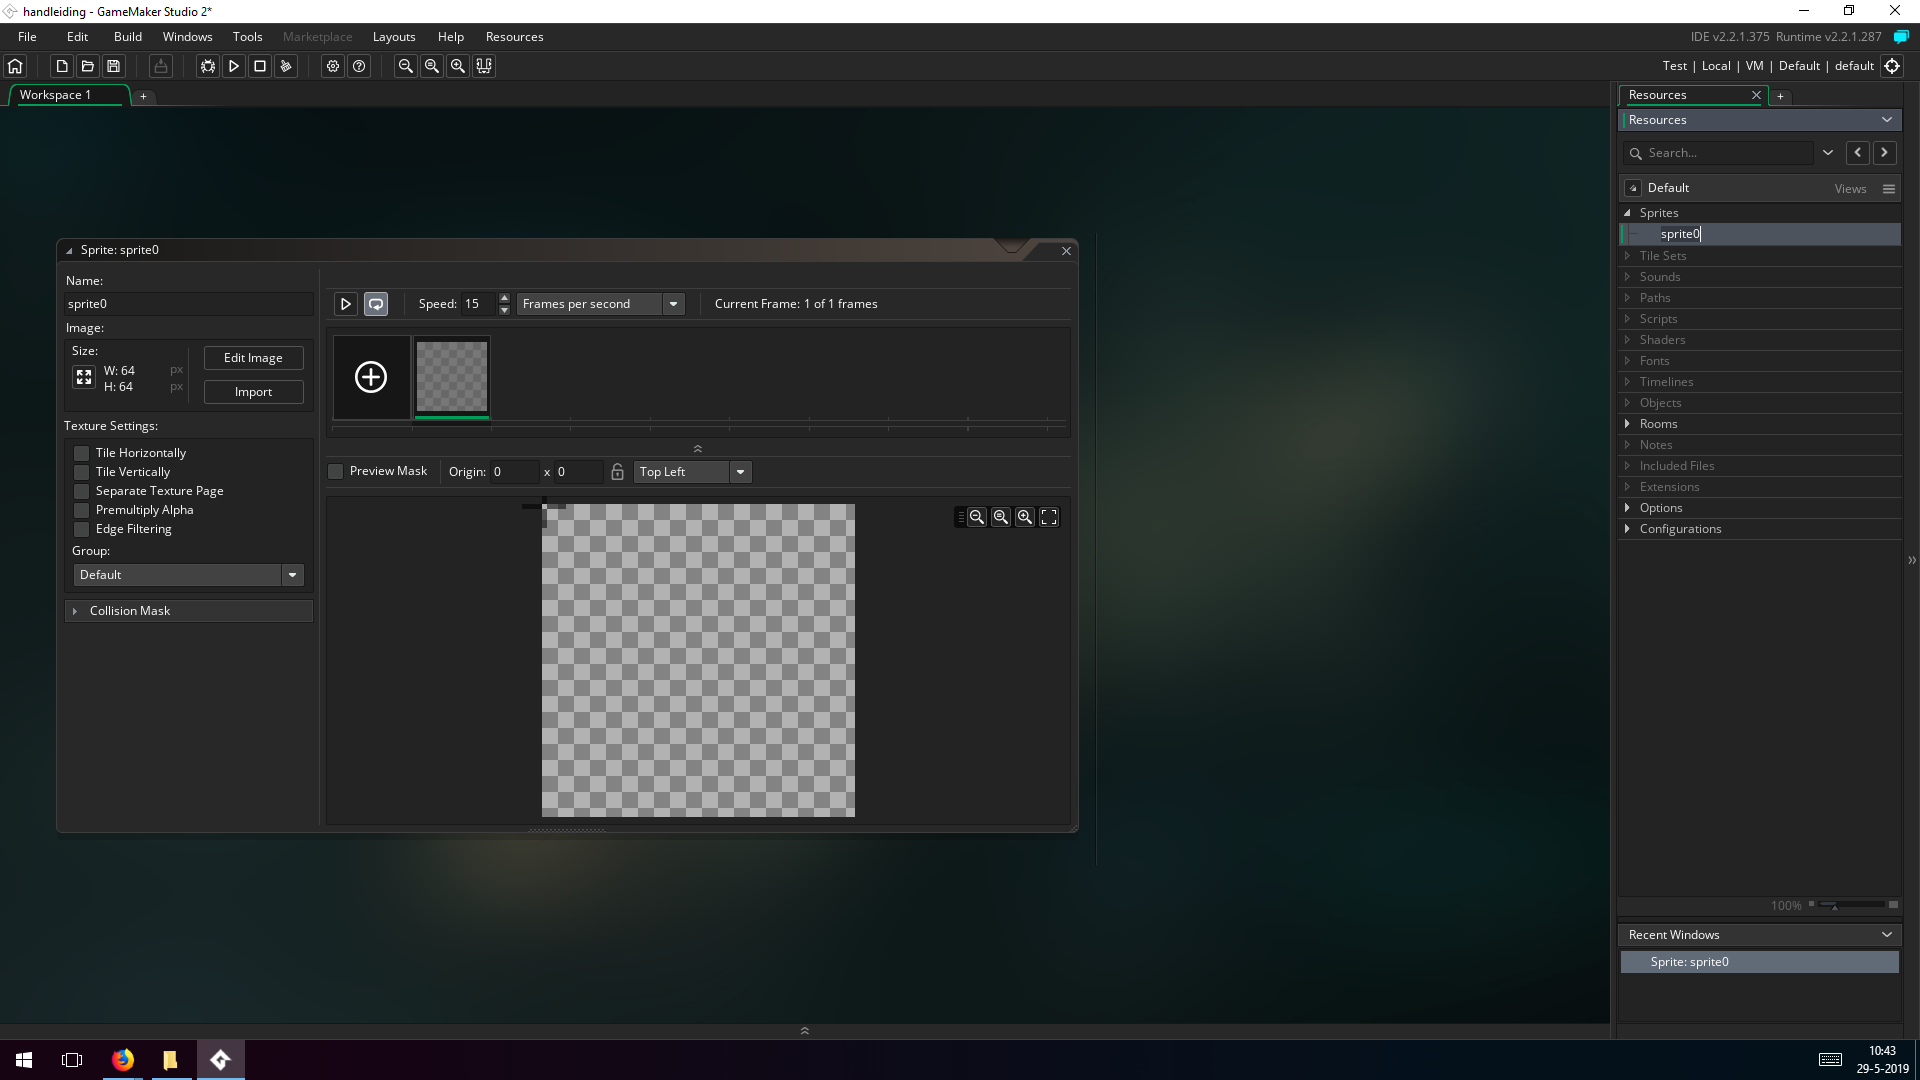
Task: Click the Import button
Action: 253,392
